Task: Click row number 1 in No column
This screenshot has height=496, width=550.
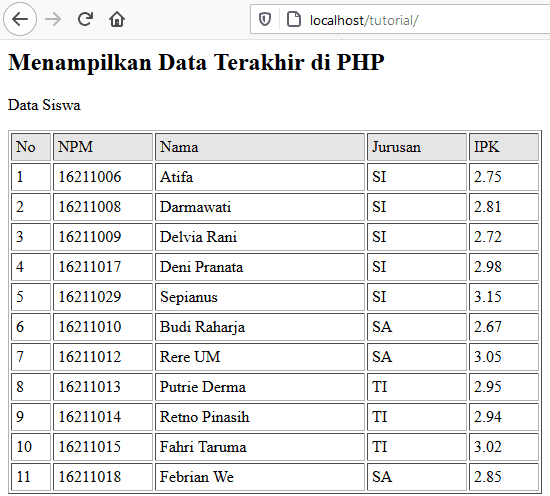Action: pos(31,177)
